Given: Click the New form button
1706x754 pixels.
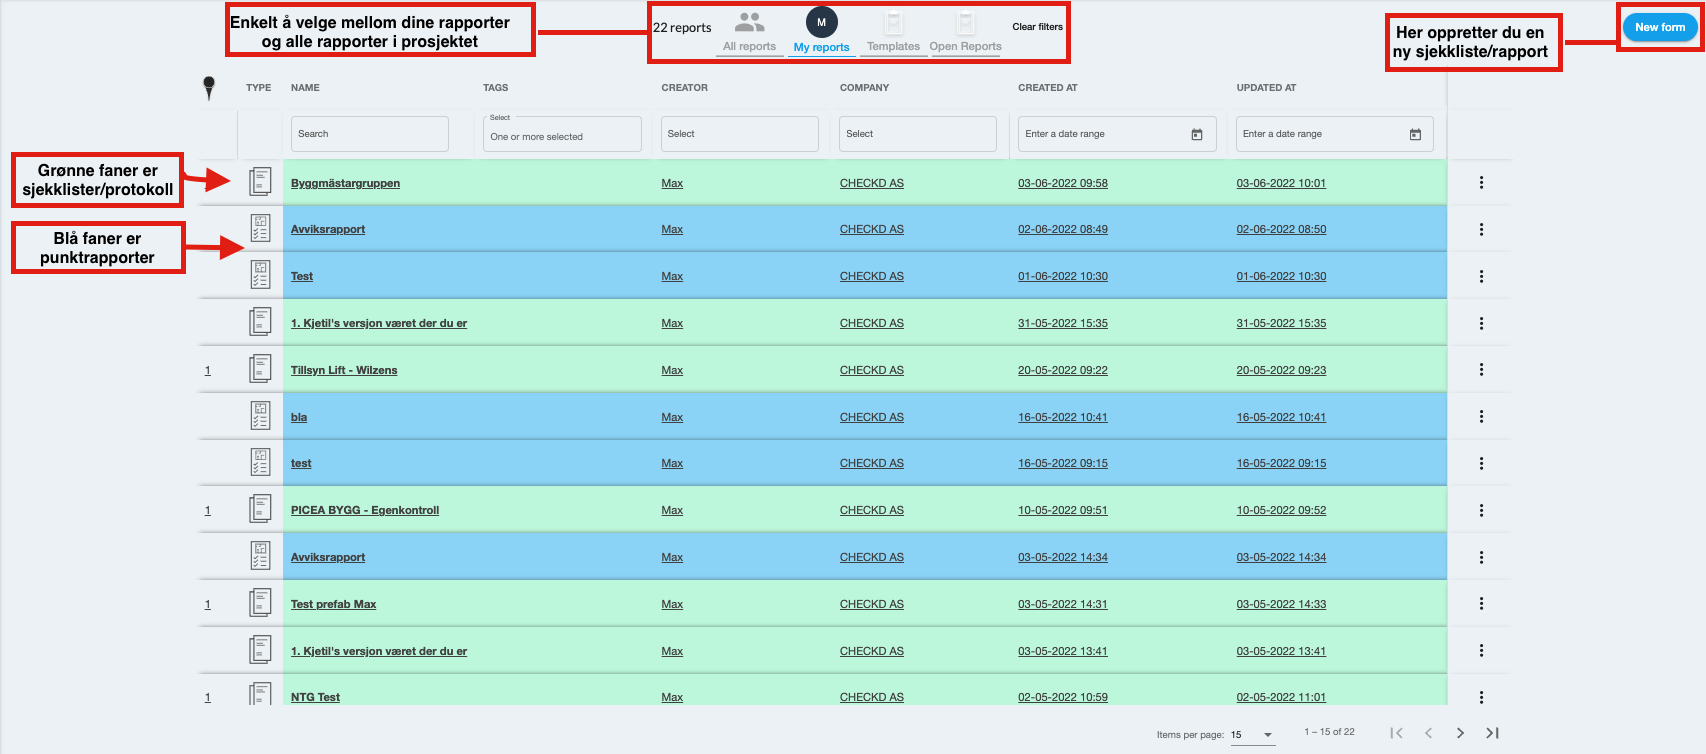Looking at the screenshot, I should (1659, 27).
